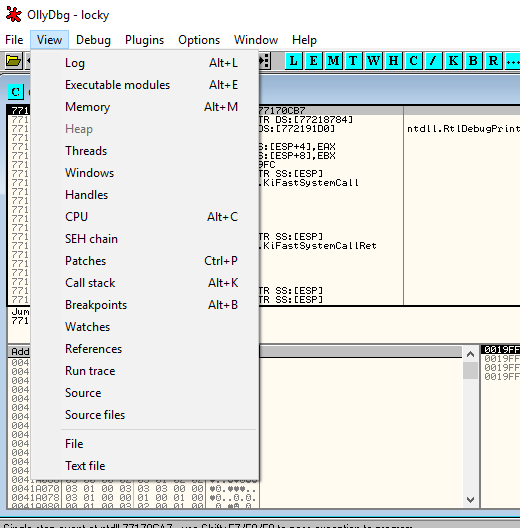Open the Help menu
520x528 pixels.
click(304, 40)
